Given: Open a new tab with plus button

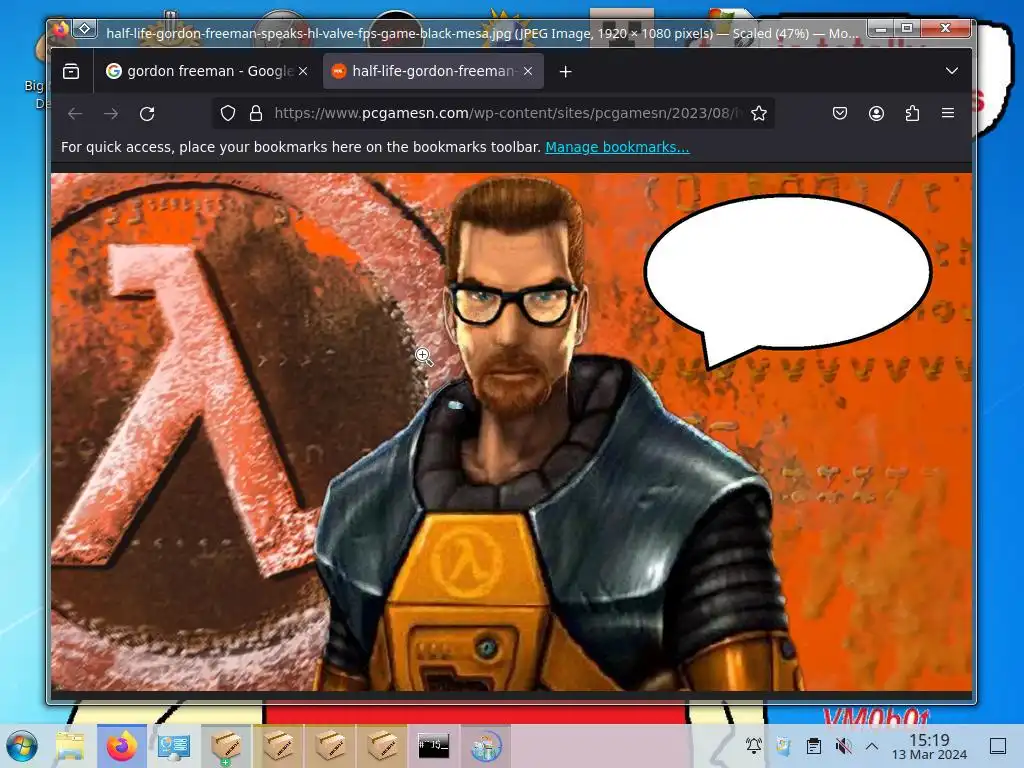Looking at the screenshot, I should pyautogui.click(x=566, y=72).
